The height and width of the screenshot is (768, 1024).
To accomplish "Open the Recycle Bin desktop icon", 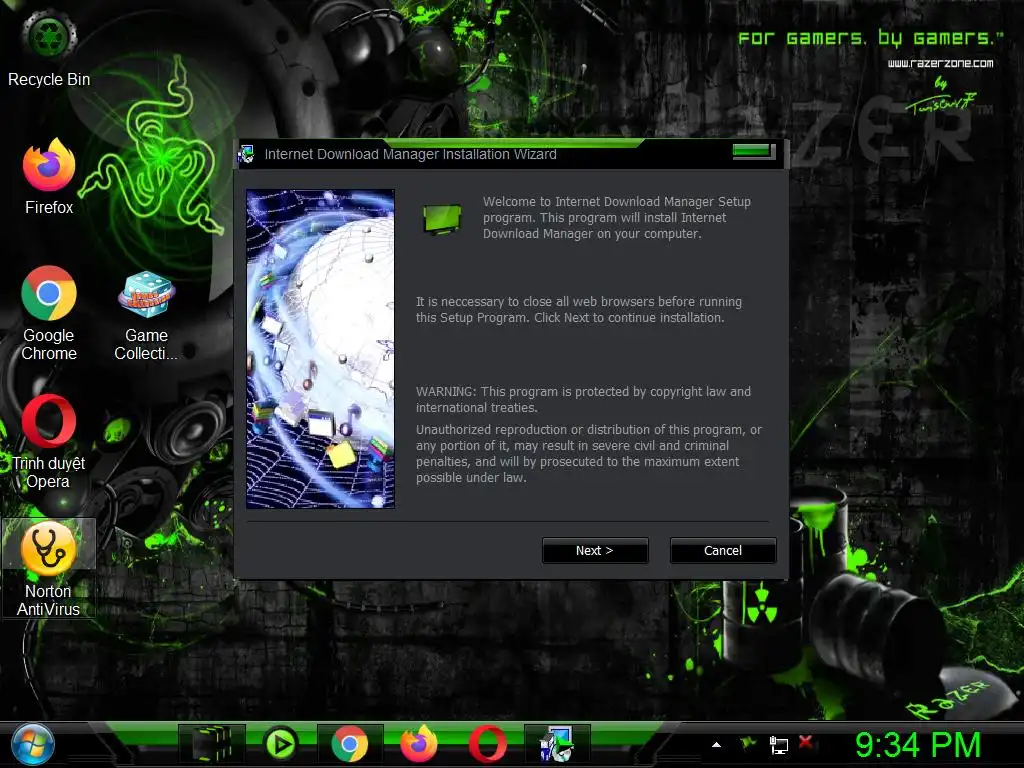I will tap(49, 48).
